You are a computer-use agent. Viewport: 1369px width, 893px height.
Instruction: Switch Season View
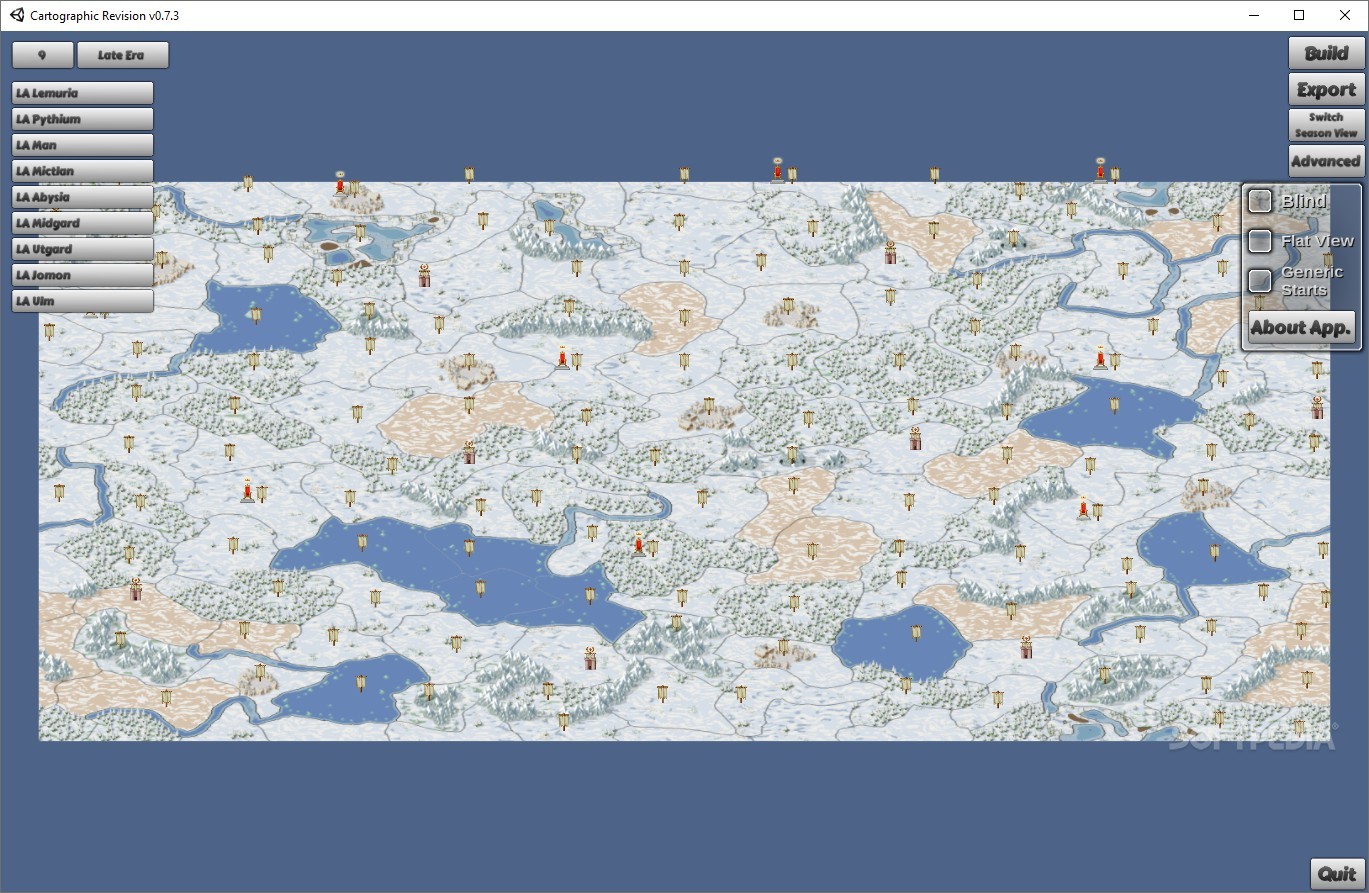[1326, 125]
